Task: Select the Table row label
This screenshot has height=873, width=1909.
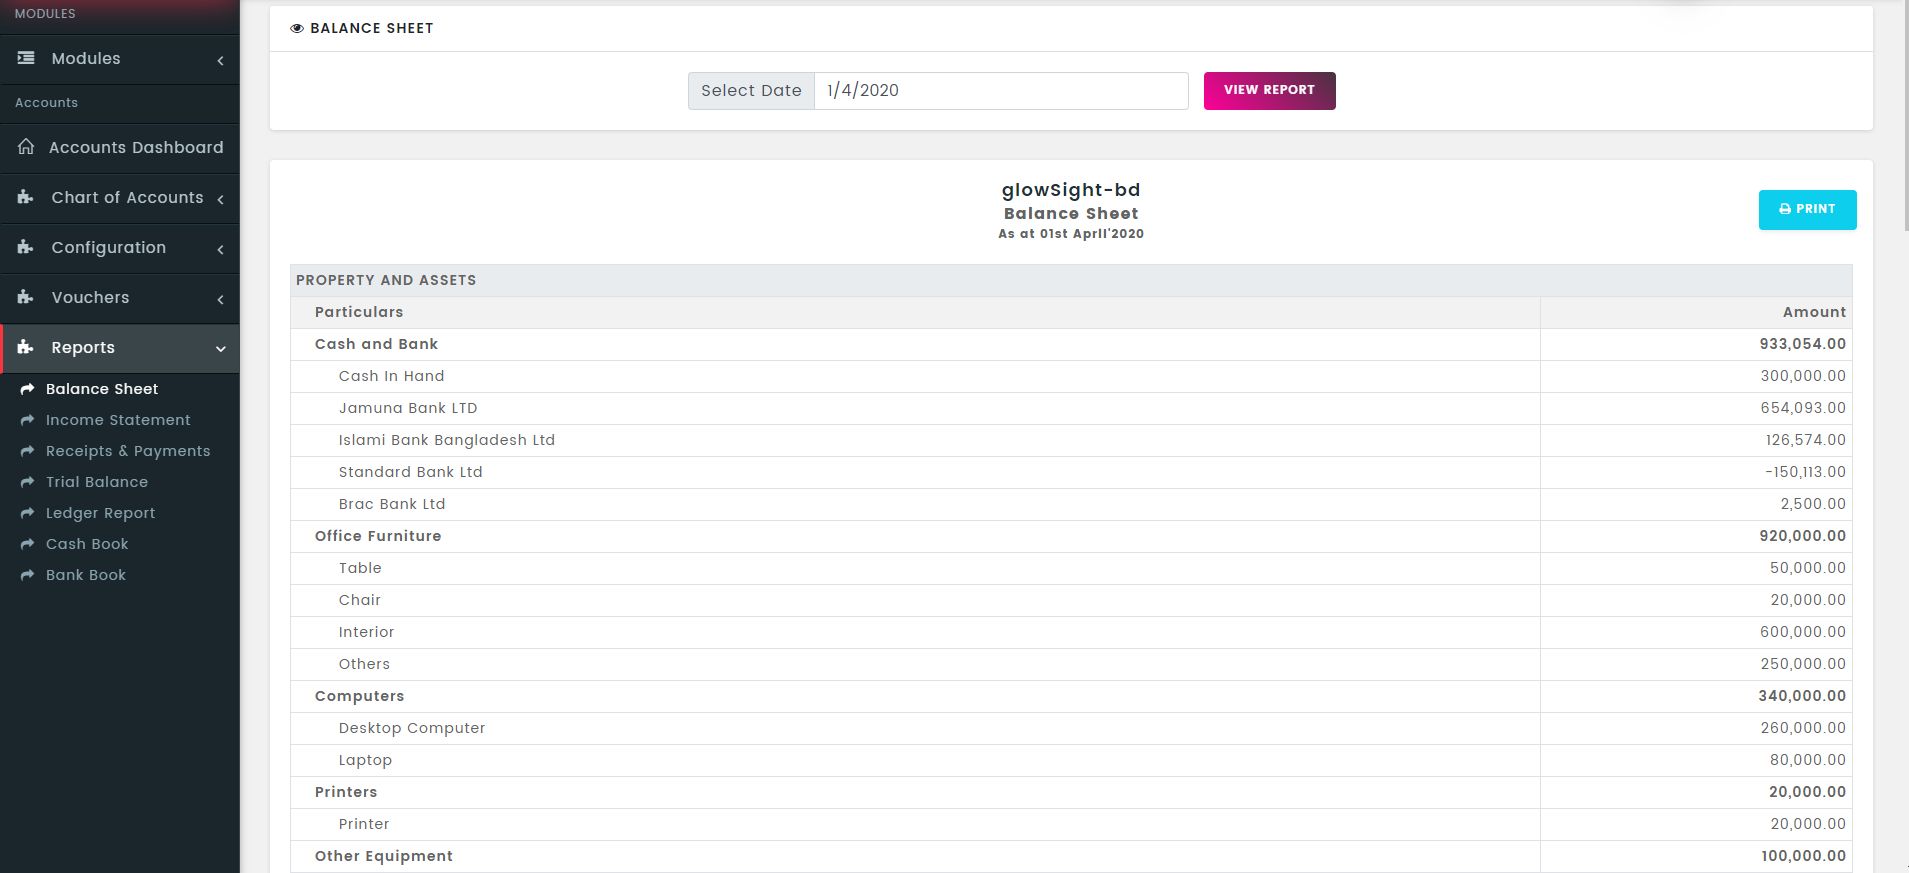Action: coord(360,568)
